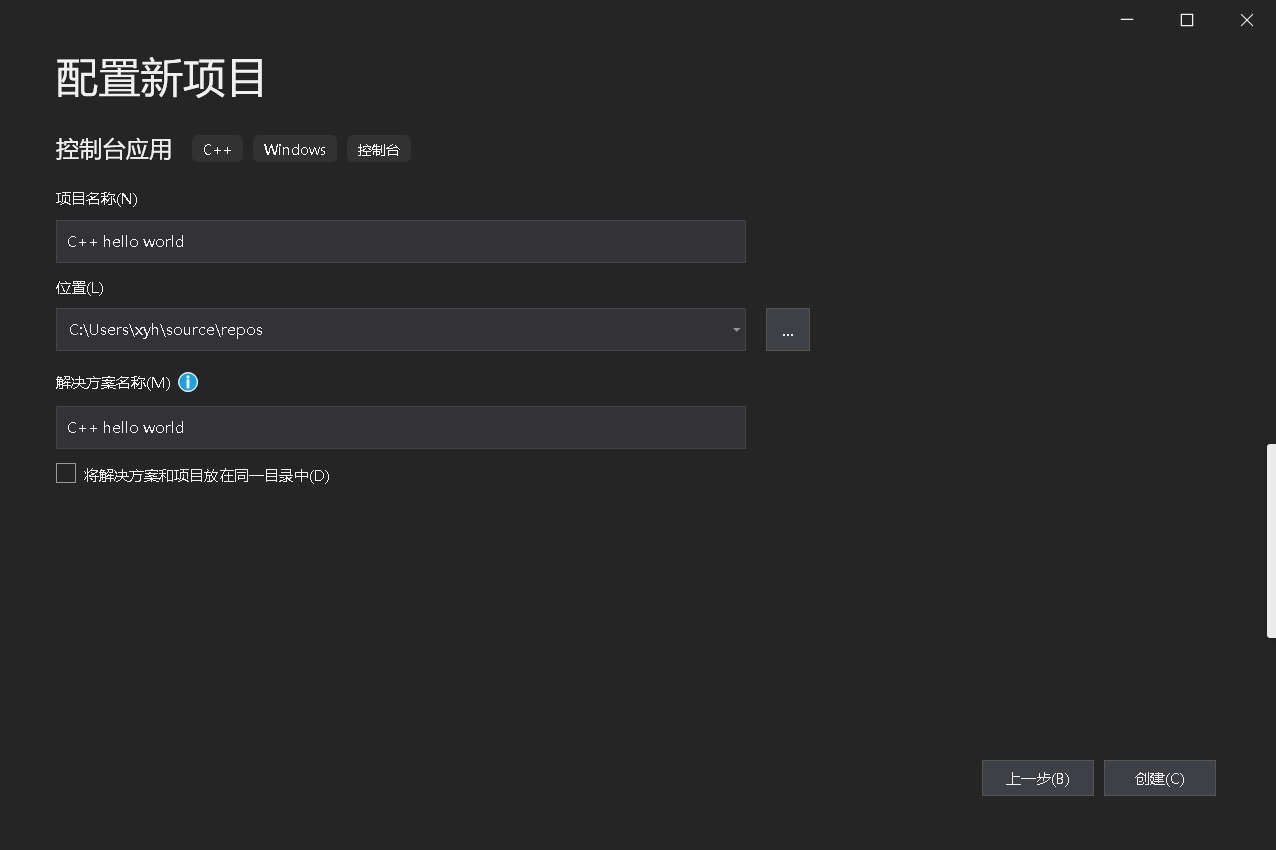Click the 项目名称(N) label

97,198
